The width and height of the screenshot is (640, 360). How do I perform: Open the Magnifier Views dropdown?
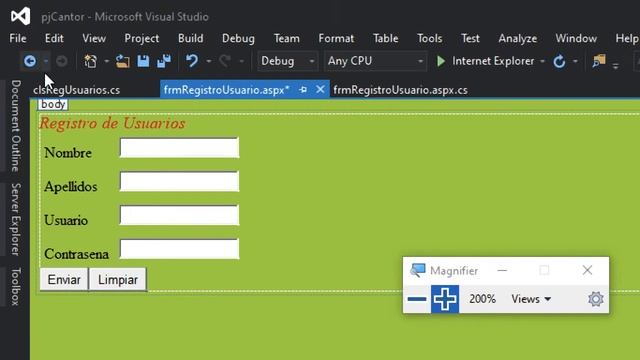531,299
